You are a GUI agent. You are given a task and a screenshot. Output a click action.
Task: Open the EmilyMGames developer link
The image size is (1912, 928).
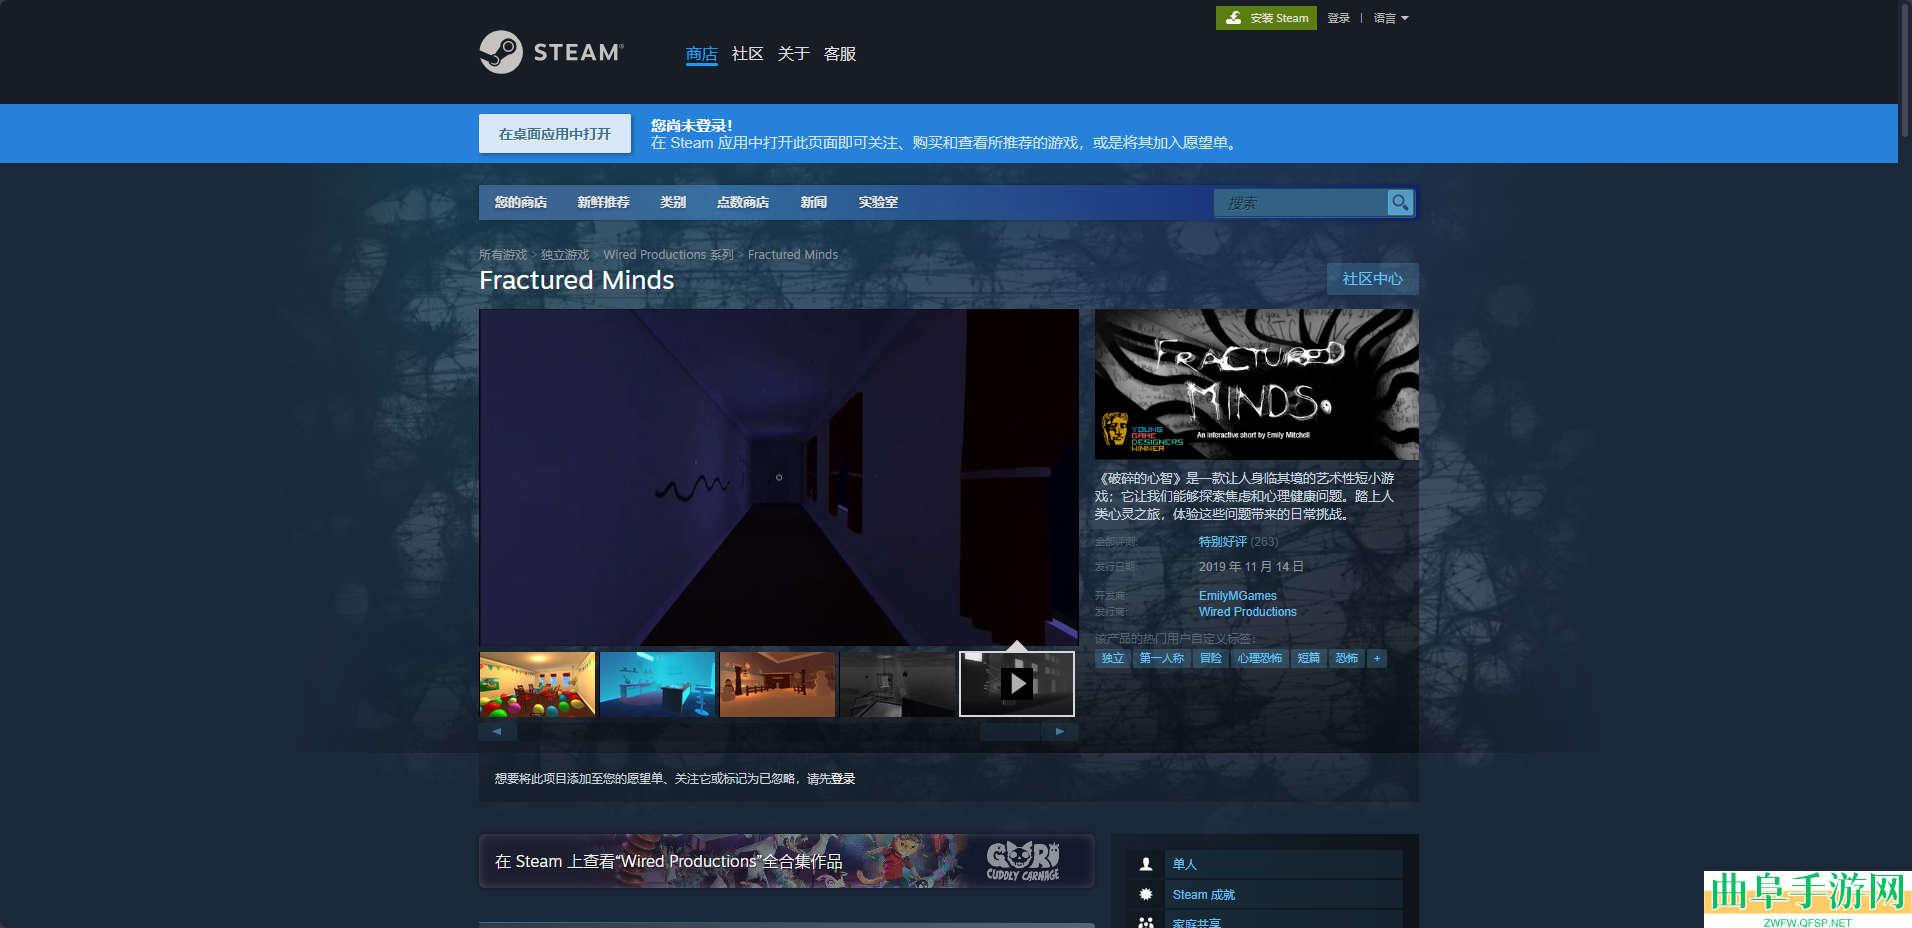point(1238,596)
